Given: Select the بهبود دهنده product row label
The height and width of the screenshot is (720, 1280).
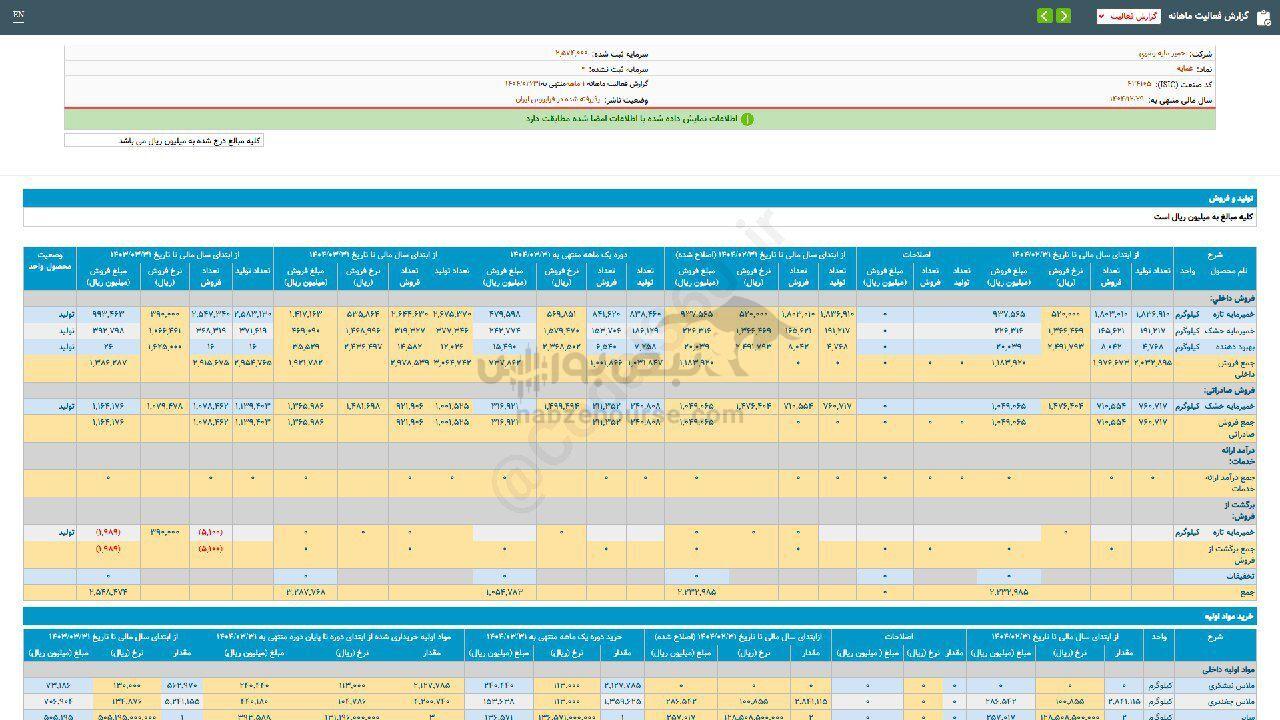Looking at the screenshot, I should click(1234, 346).
